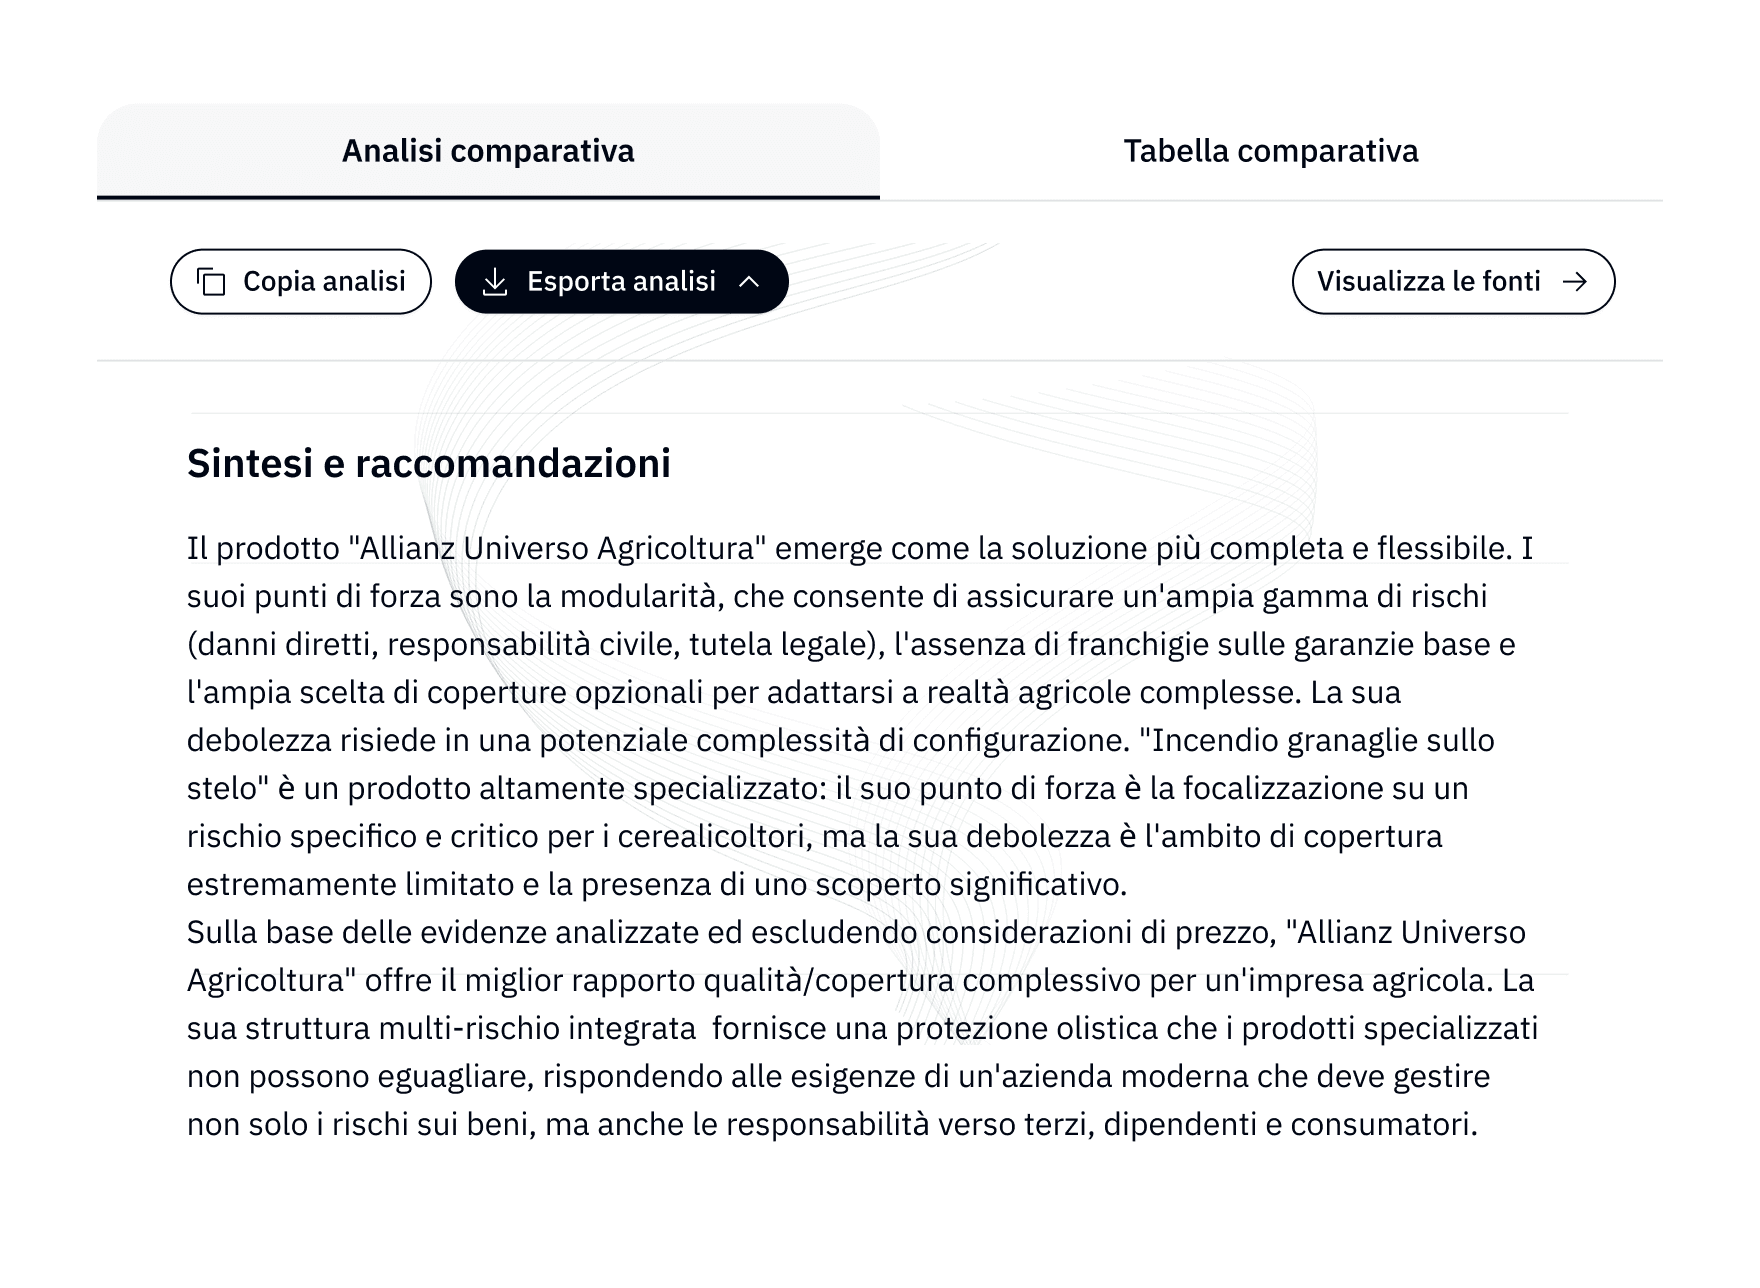Image resolution: width=1760 pixels, height=1288 pixels.
Task: Click the duplicate-pages icon before 'Copia analisi'
Action: 213,282
